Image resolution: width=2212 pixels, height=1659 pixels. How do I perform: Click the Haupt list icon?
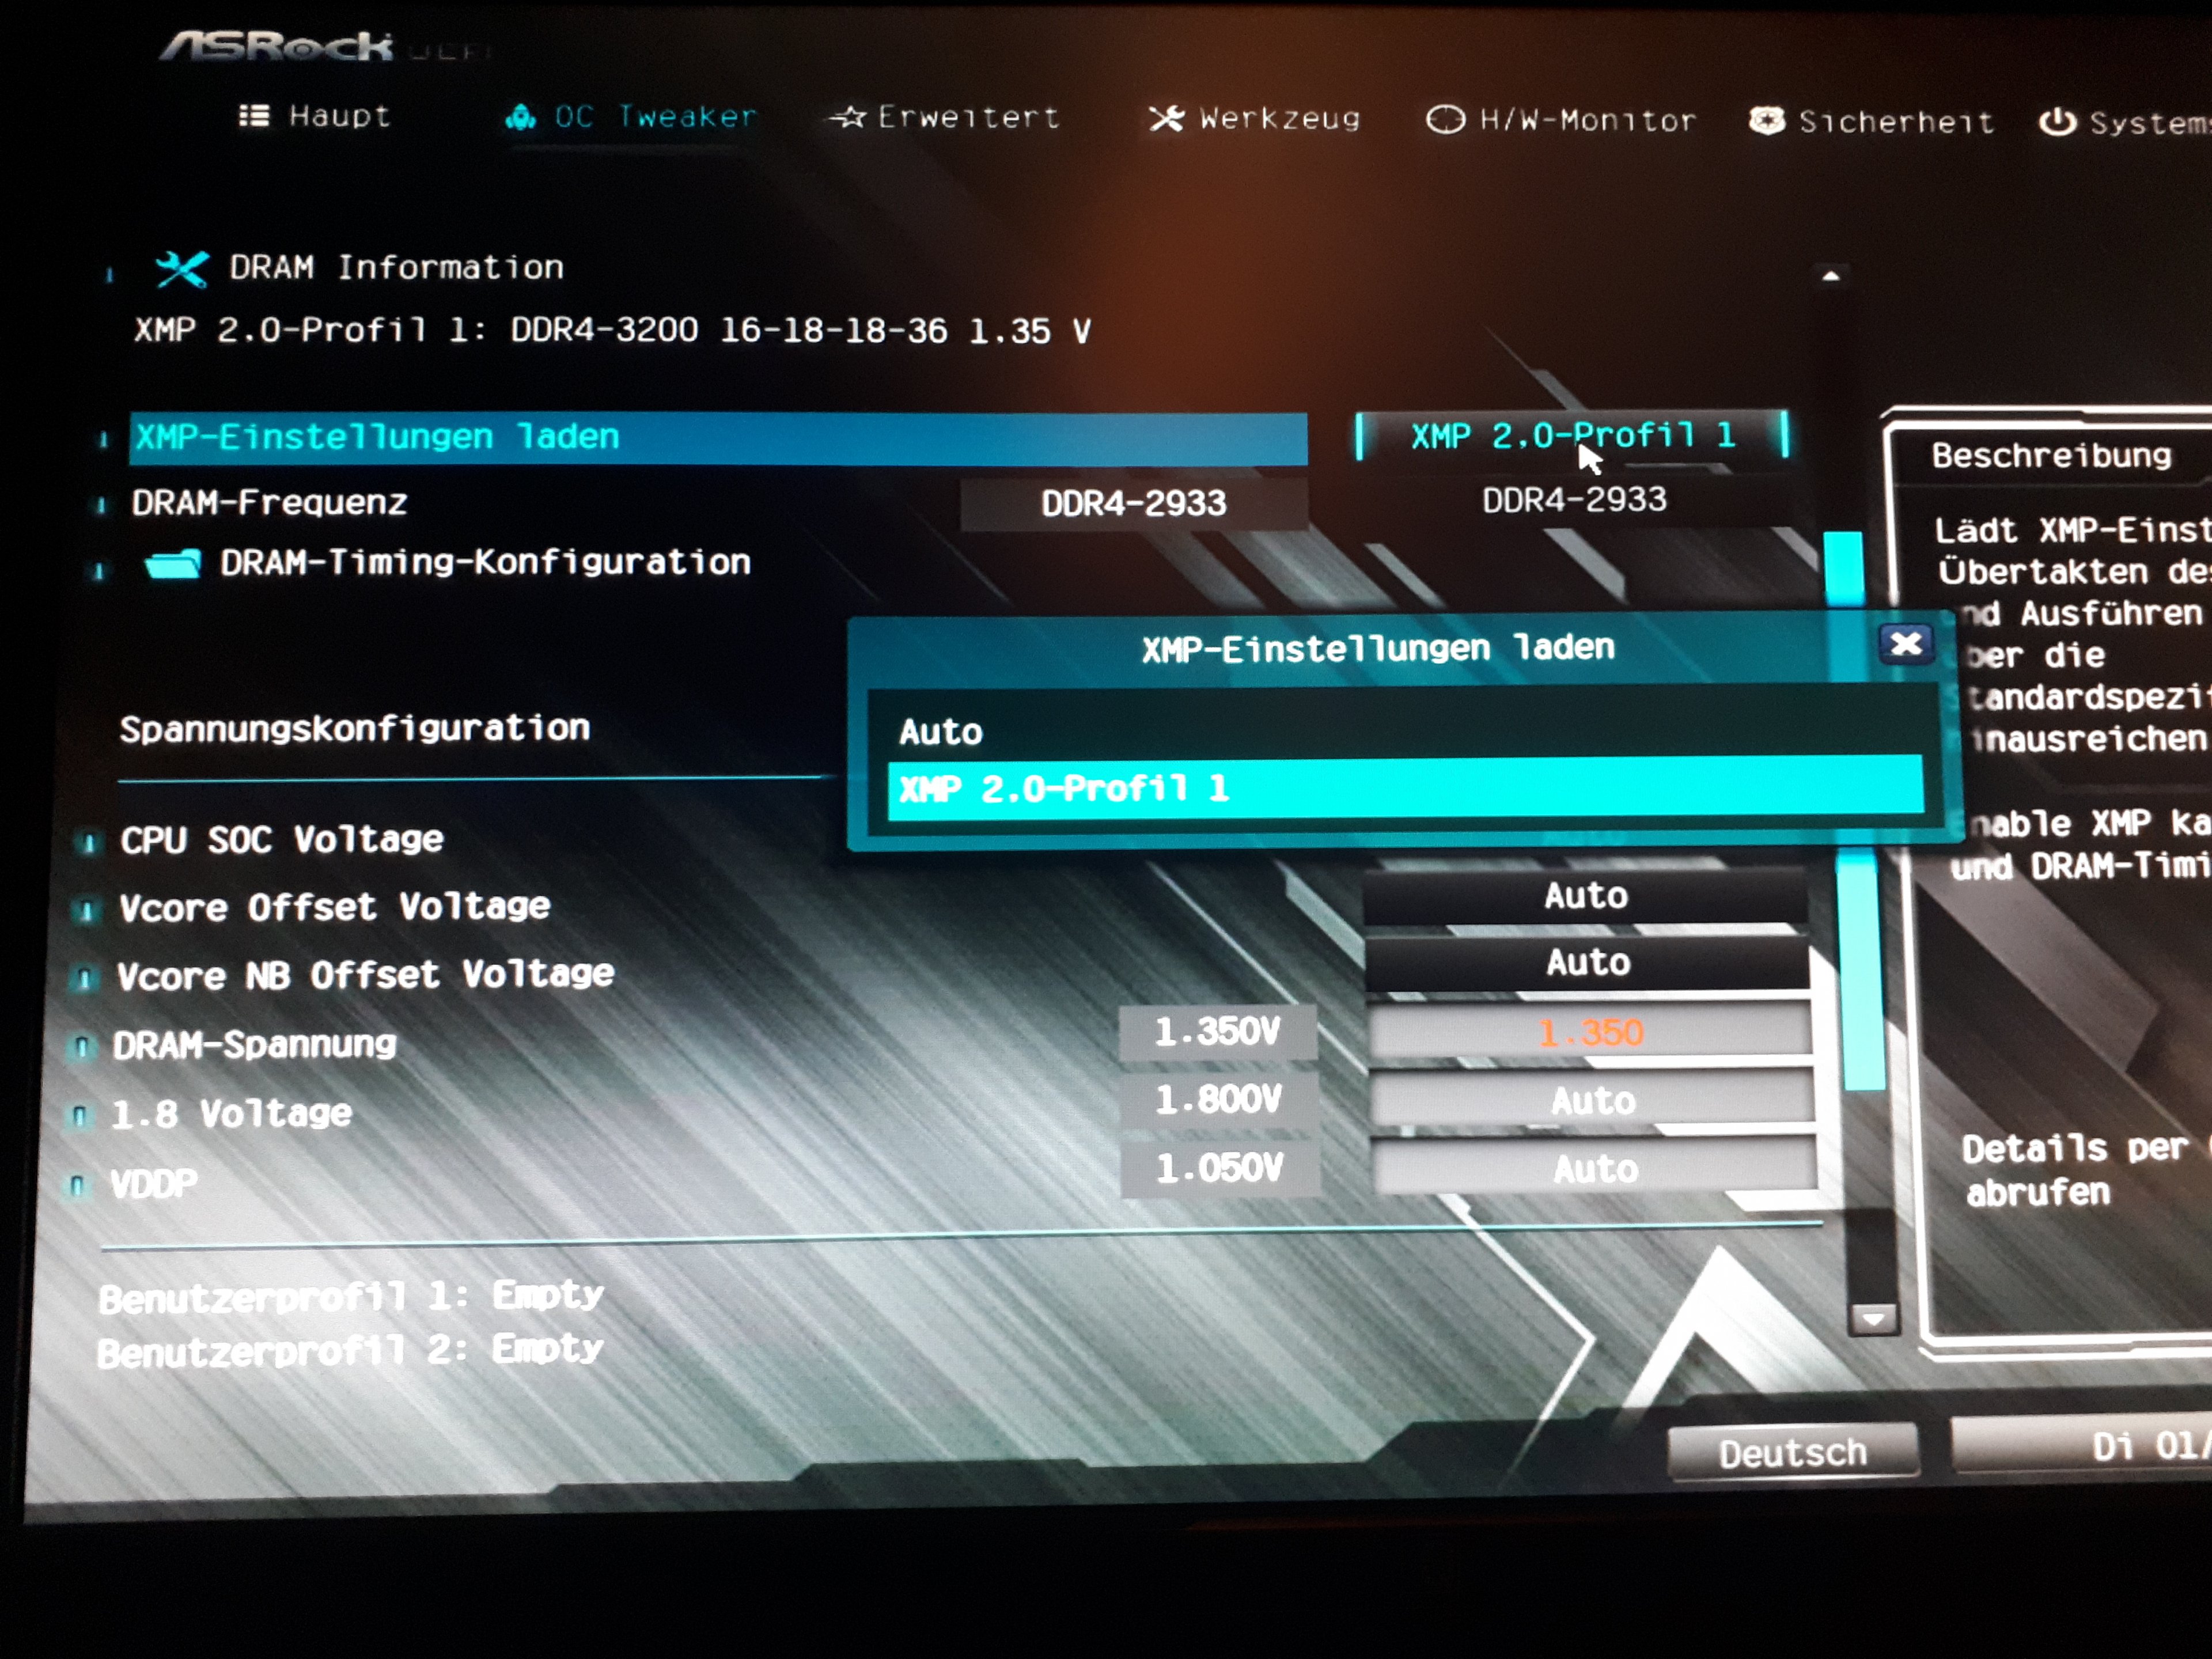pos(254,116)
